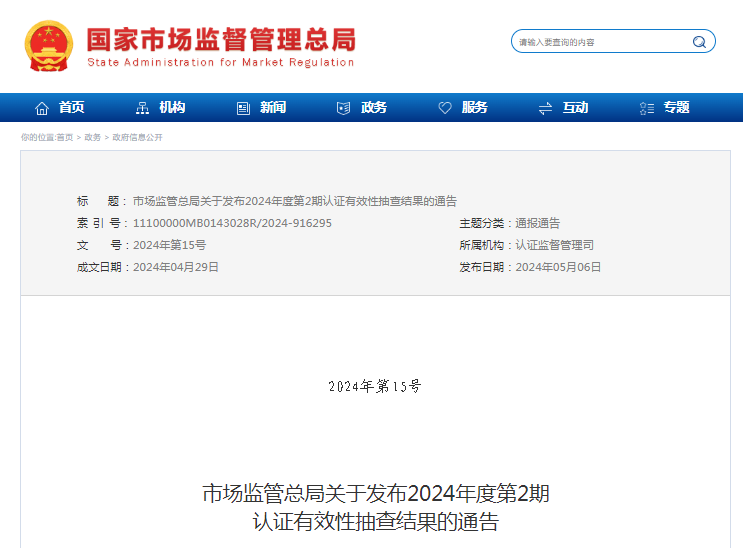This screenshot has height=548, width=743.
Task: Go to 首页 in the breadcrumb
Action: tap(65, 137)
